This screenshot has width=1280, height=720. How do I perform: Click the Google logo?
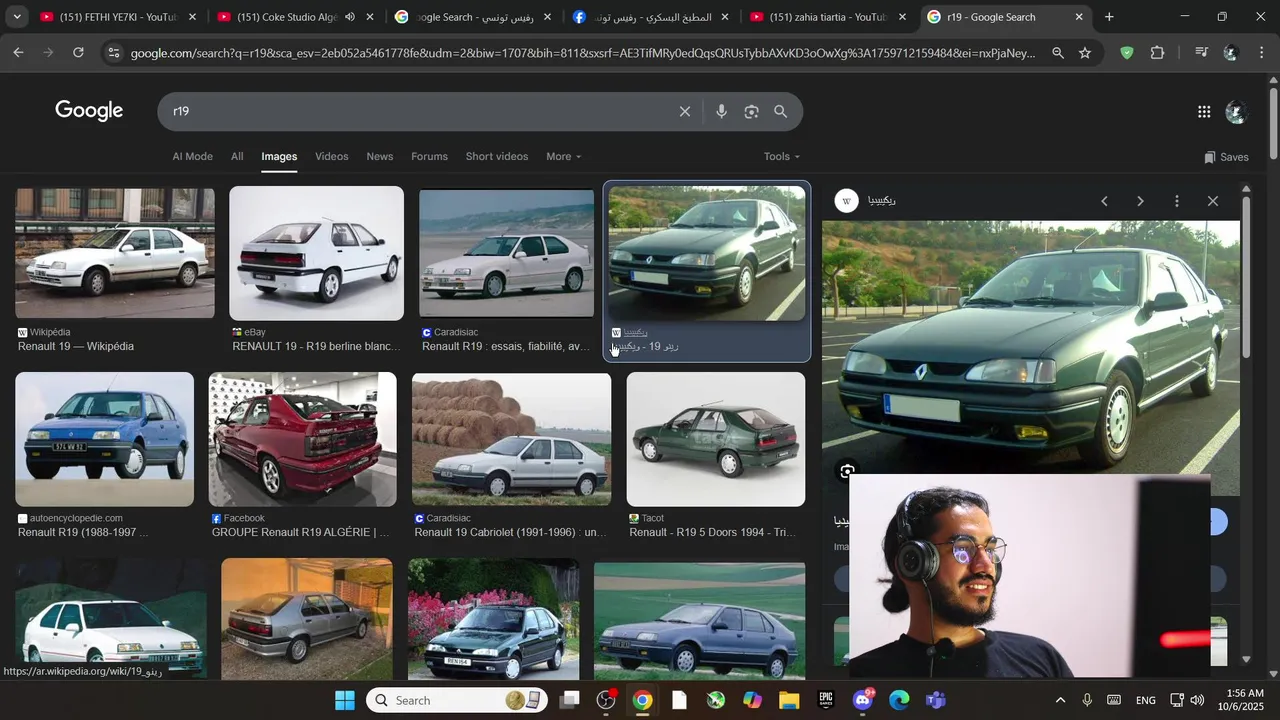click(x=89, y=111)
